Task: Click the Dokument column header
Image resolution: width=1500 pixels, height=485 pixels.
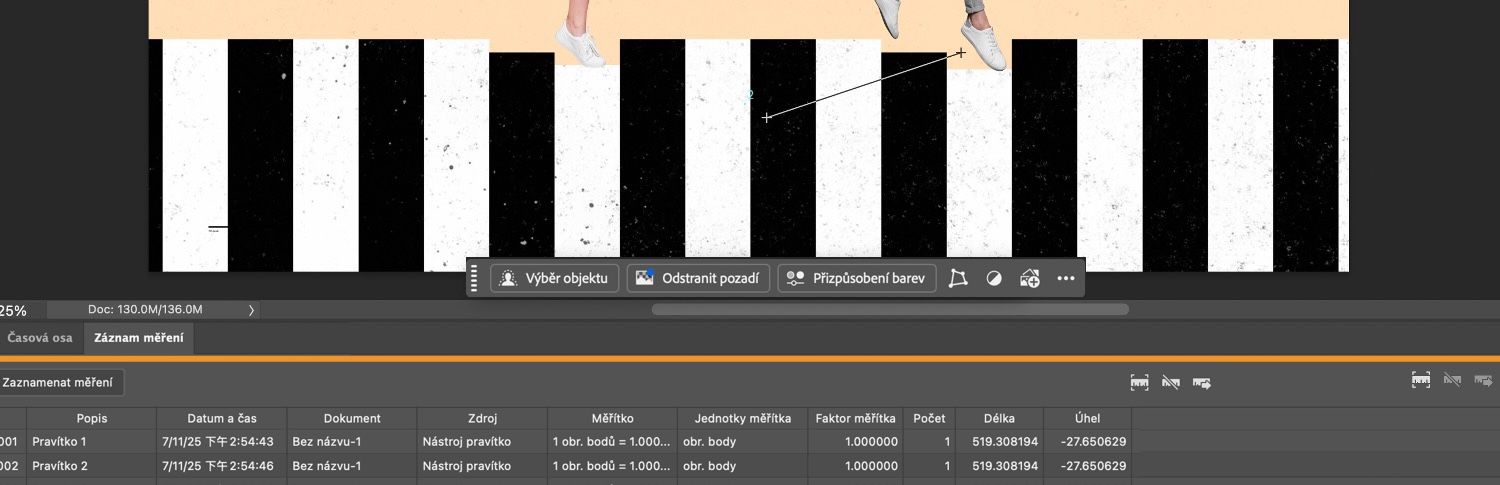Action: [x=352, y=418]
